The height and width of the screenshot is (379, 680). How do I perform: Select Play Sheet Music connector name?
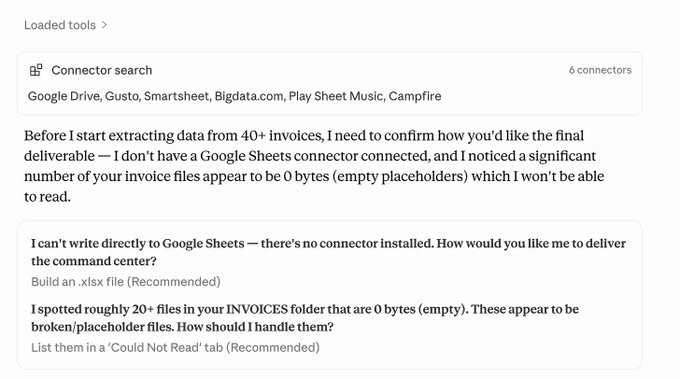point(337,96)
